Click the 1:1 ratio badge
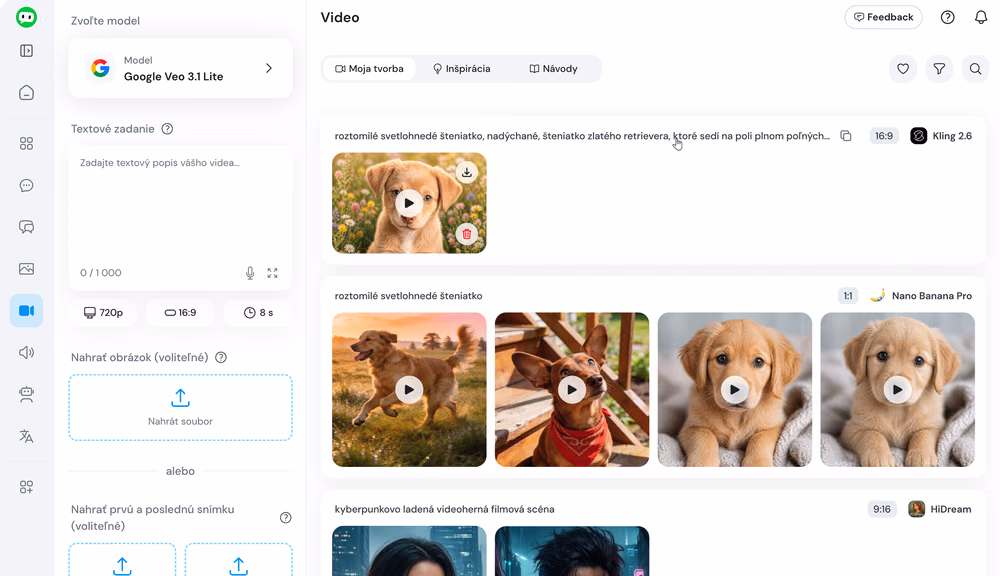 848,296
